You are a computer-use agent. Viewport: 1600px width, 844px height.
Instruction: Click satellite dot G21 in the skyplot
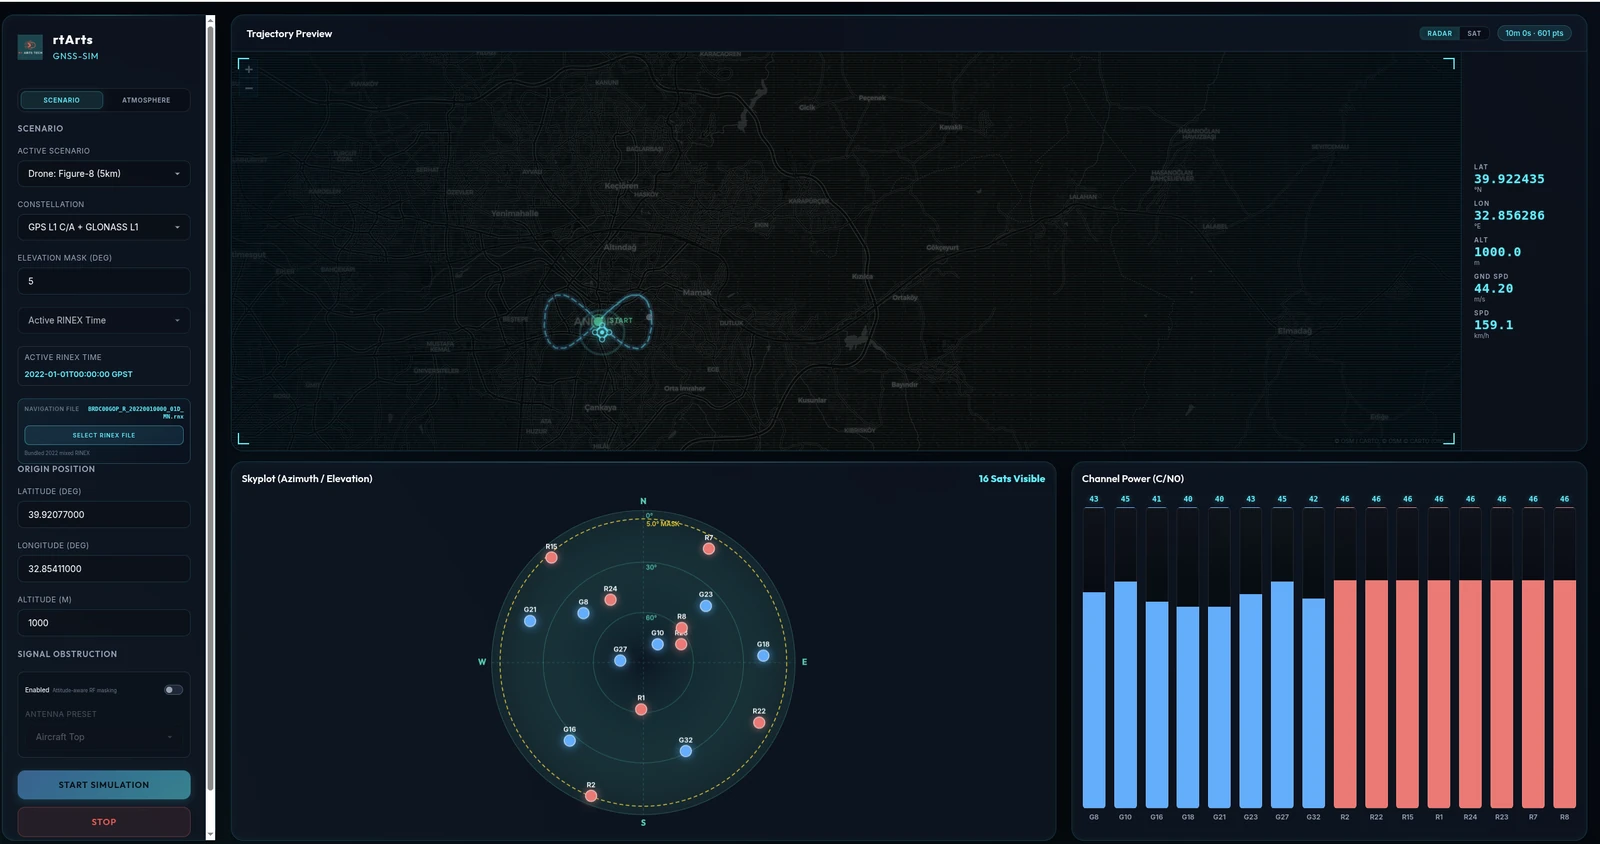[530, 621]
